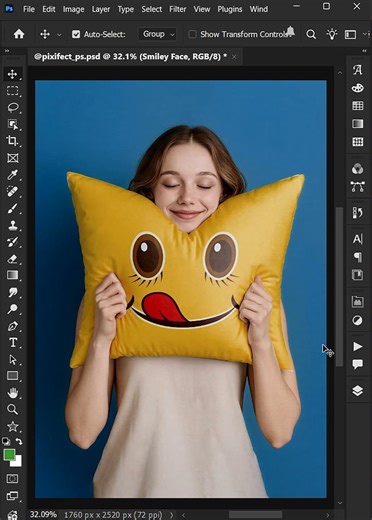The image size is (372, 520).
Task: Select the Dodge tool
Action: pyautogui.click(x=13, y=309)
